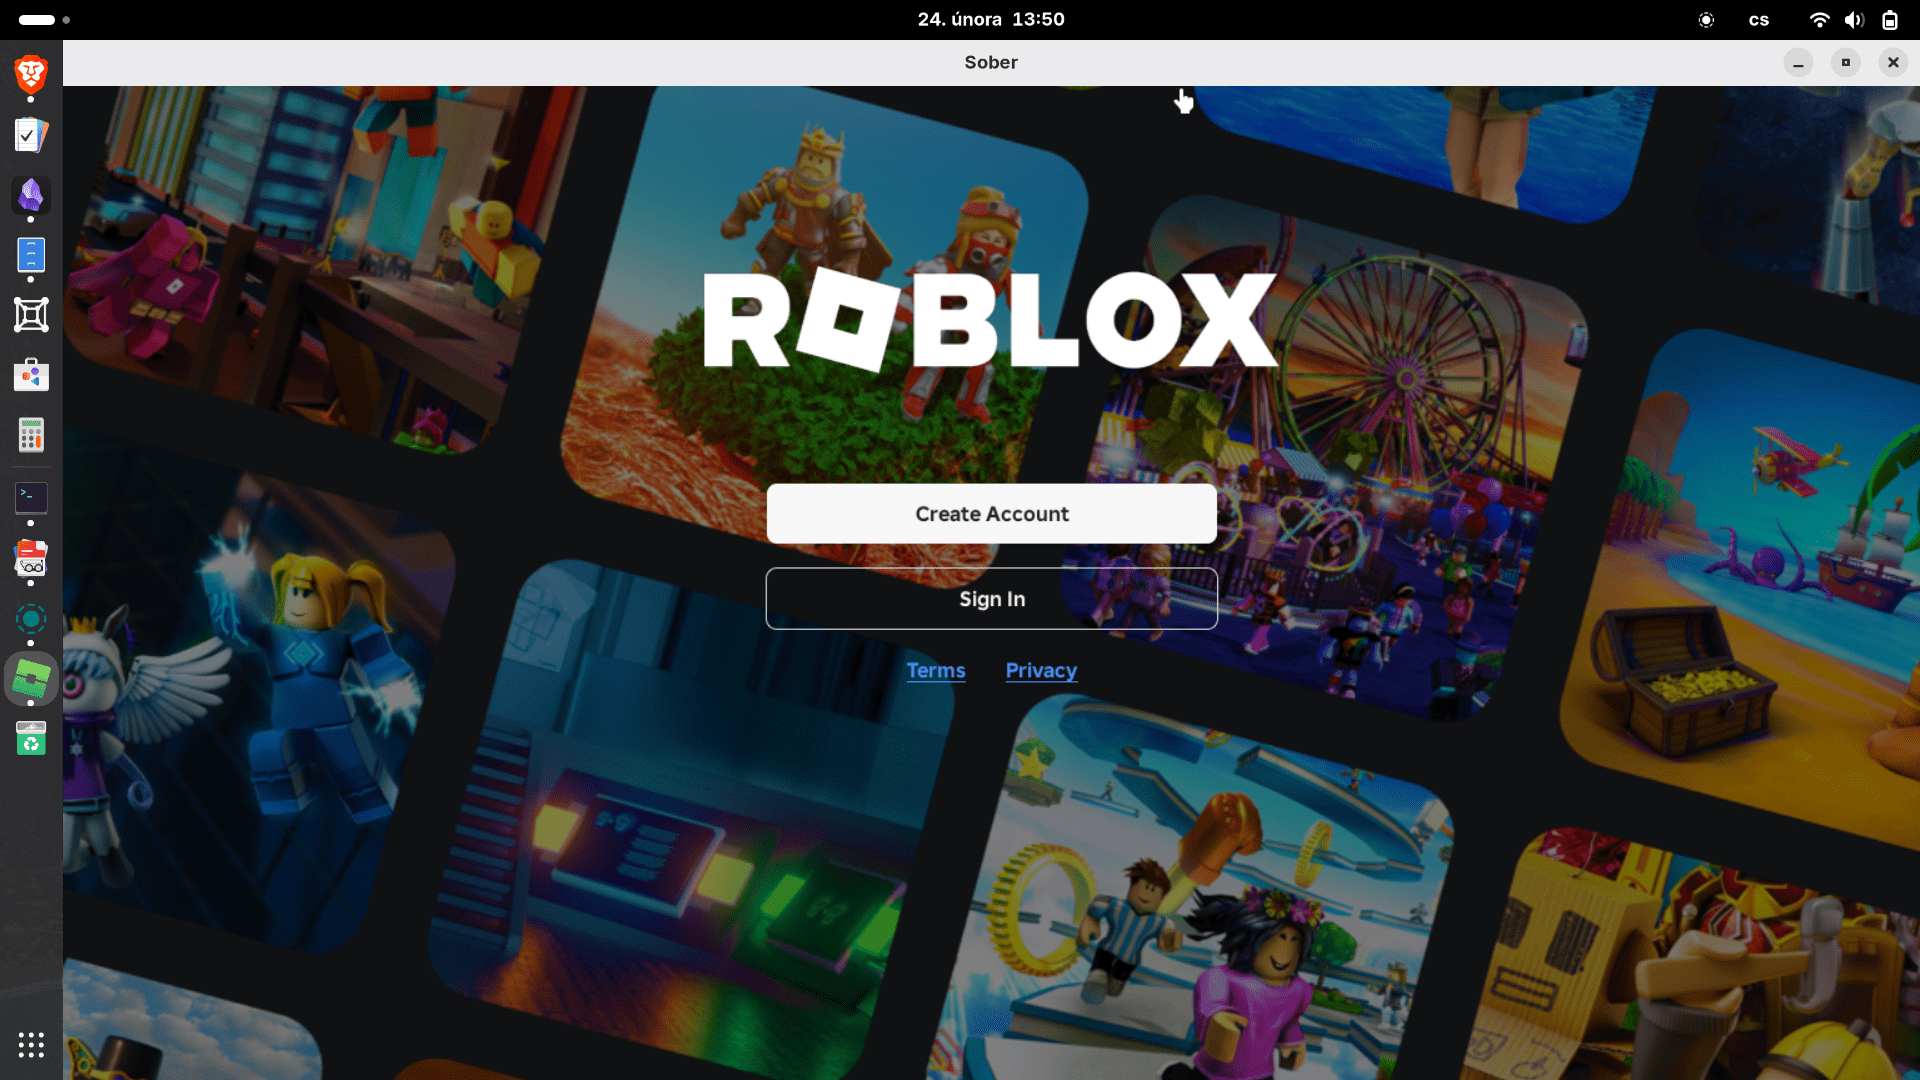Click the volume speaker icon
Image resolution: width=1920 pixels, height=1080 pixels.
click(1855, 20)
